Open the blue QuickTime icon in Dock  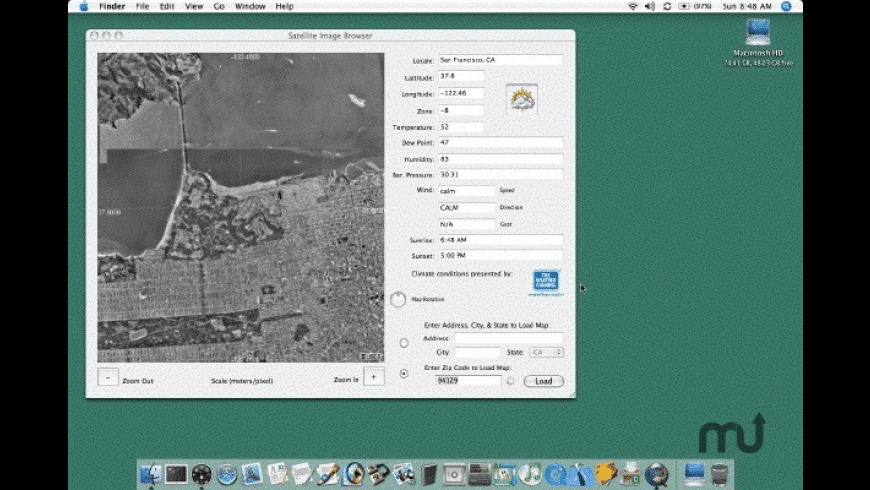[x=555, y=475]
